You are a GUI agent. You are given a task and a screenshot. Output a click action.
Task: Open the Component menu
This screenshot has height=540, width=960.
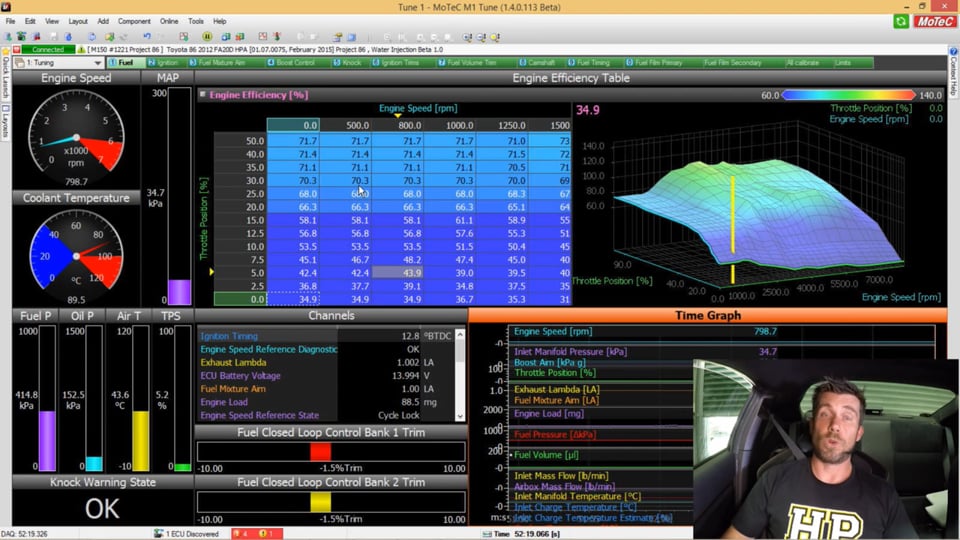(x=134, y=21)
